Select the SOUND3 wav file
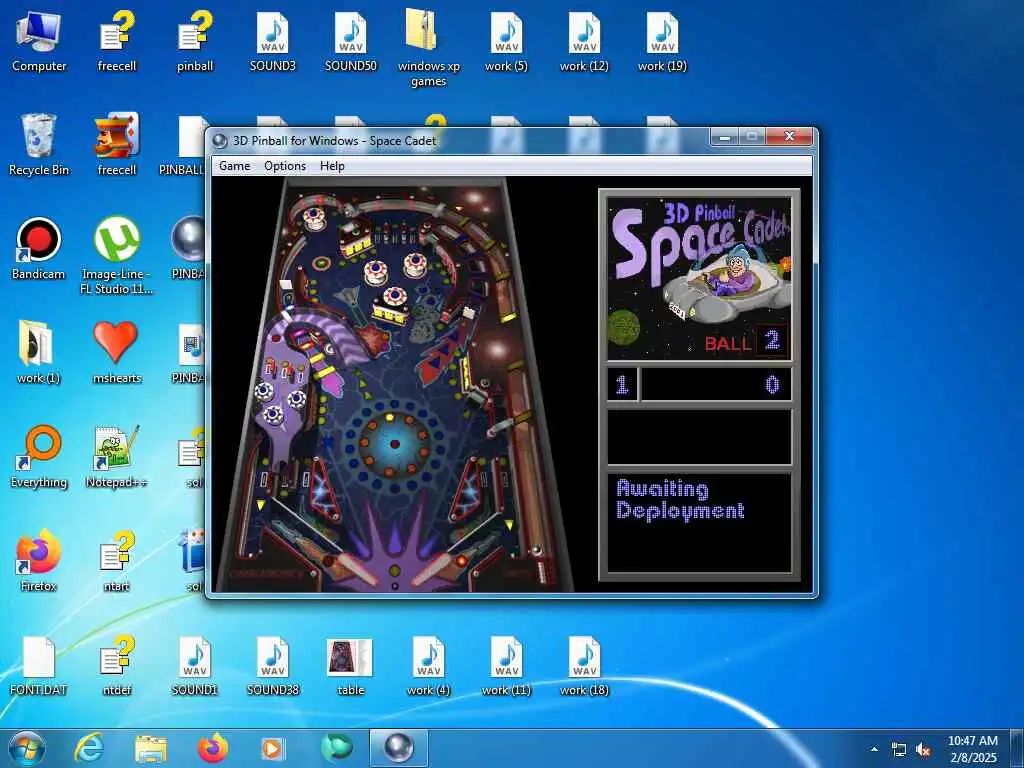This screenshot has width=1024, height=768. tap(272, 42)
